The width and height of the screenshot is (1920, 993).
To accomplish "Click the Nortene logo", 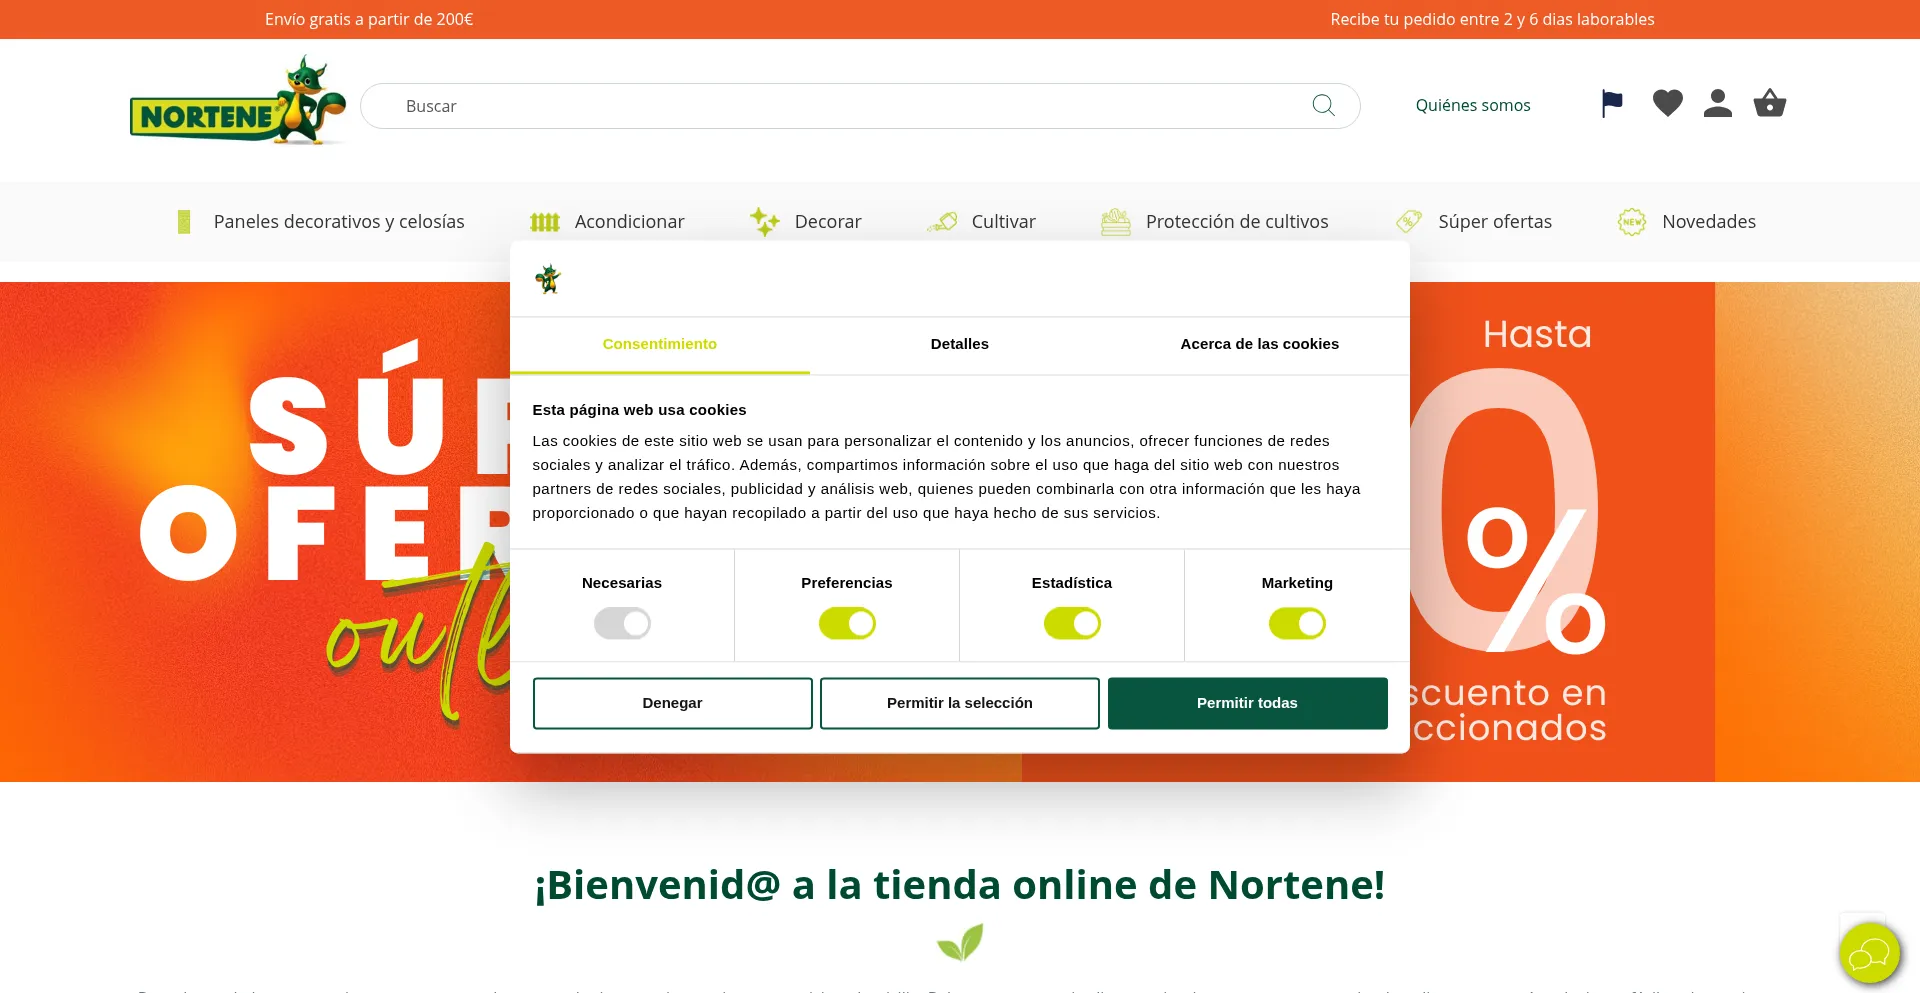I will pyautogui.click(x=238, y=101).
